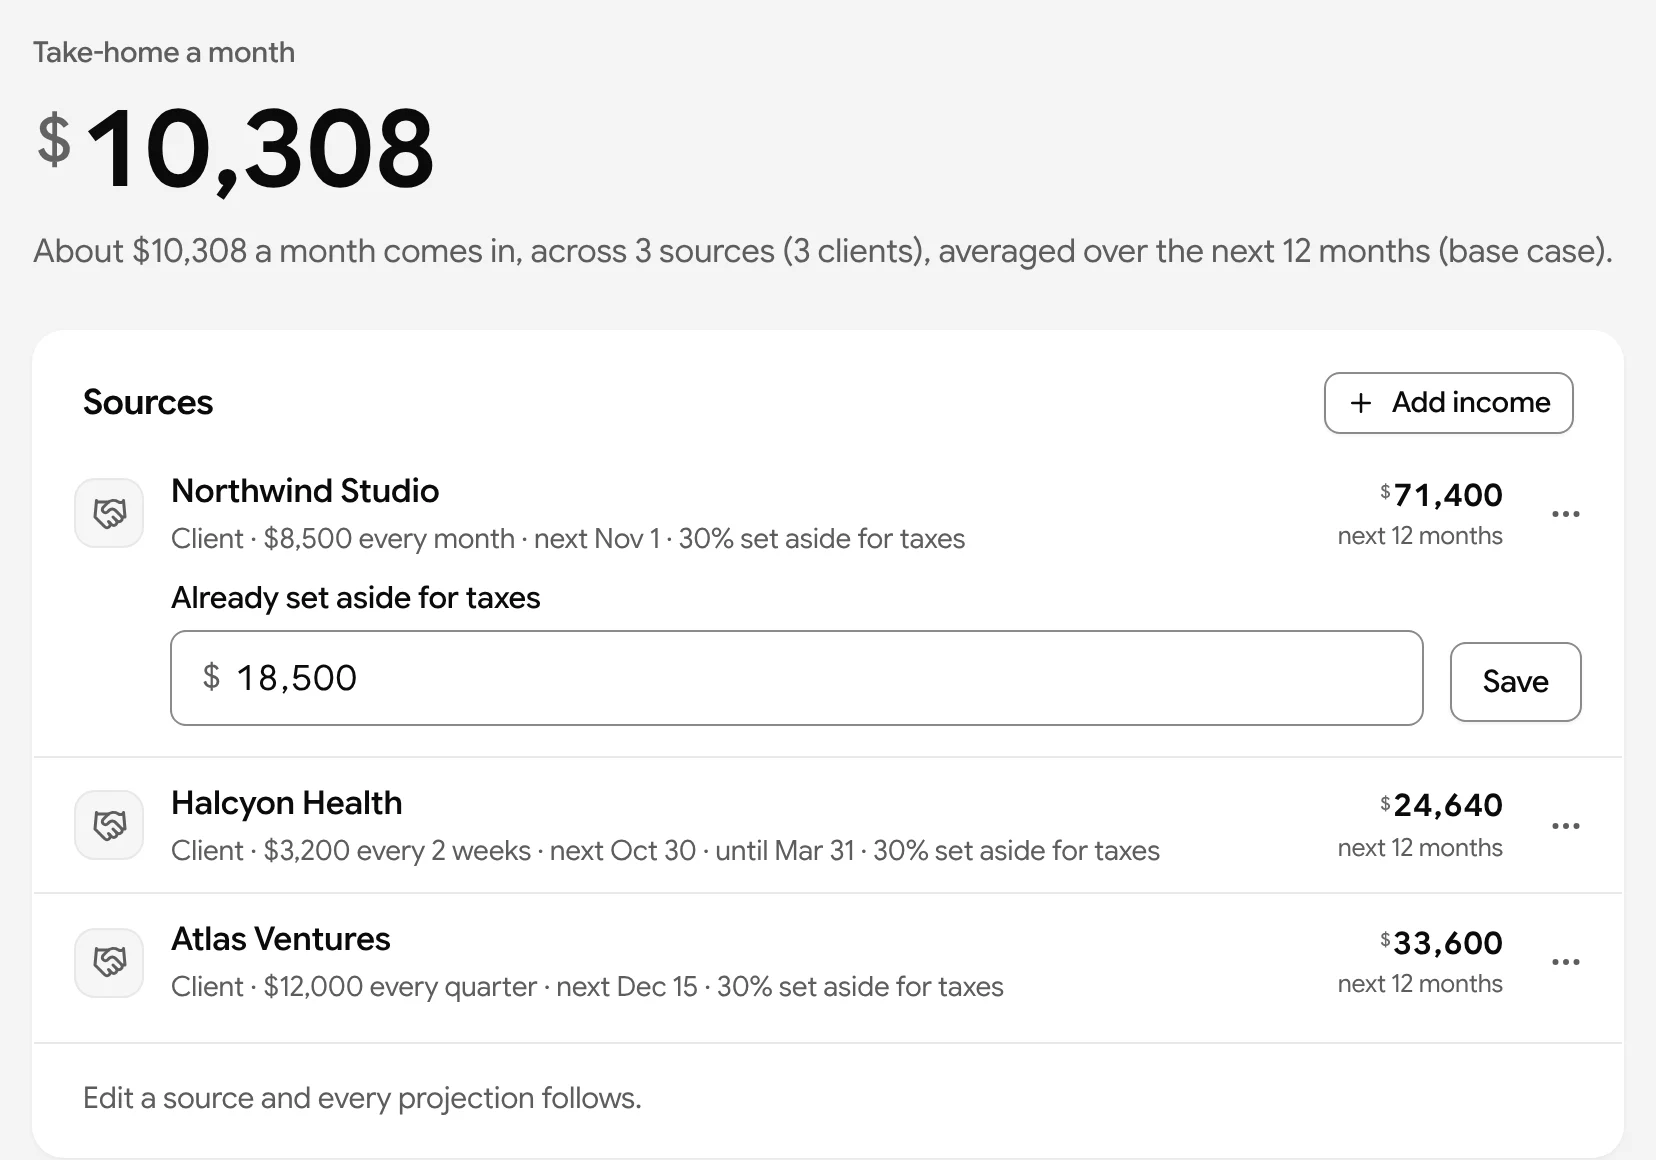Focus the Already set aside for taxes field
The image size is (1656, 1160).
pyautogui.click(x=797, y=678)
